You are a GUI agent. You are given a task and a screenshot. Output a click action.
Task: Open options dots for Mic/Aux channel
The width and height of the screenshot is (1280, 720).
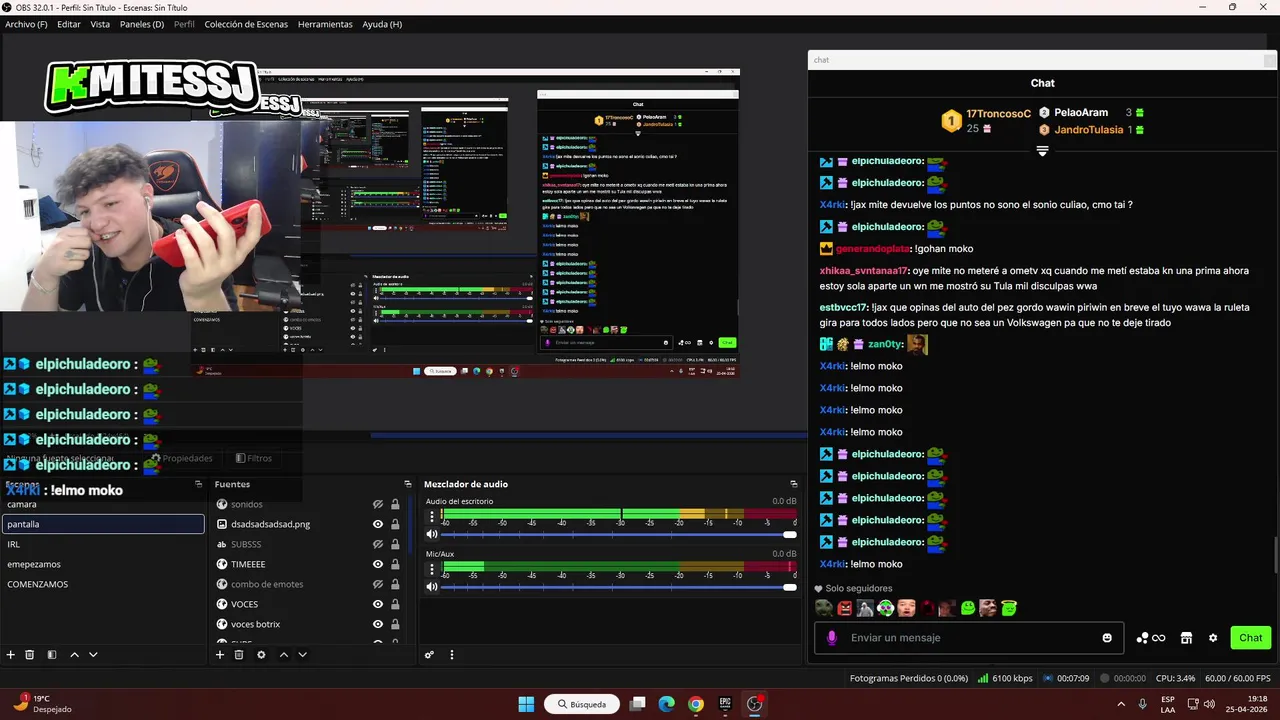[x=432, y=569]
